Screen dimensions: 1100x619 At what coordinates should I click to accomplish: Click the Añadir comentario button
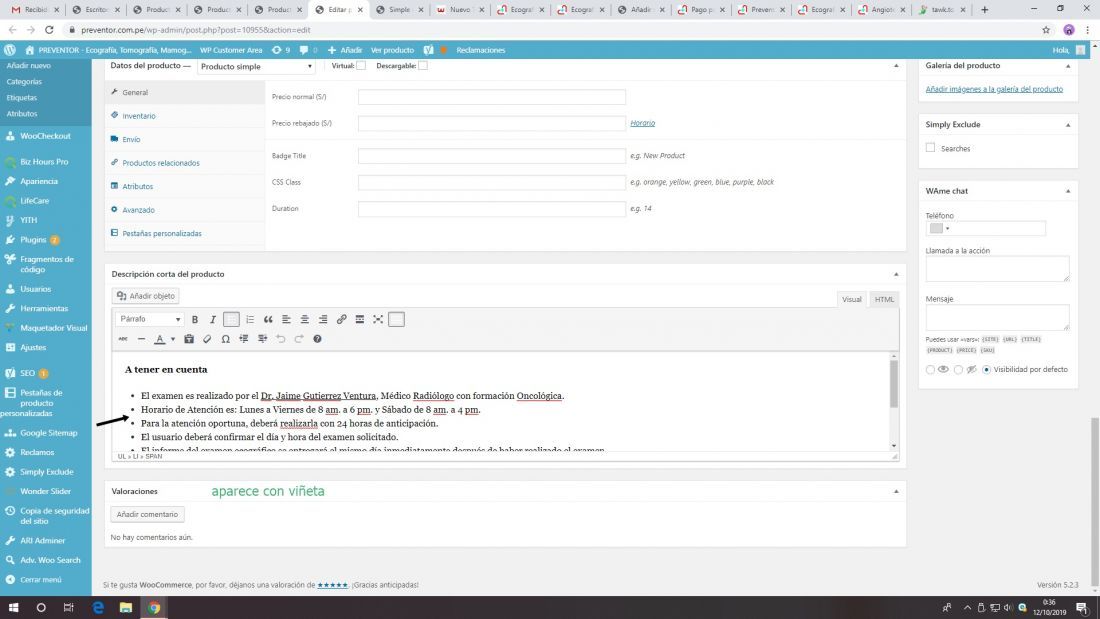147,514
